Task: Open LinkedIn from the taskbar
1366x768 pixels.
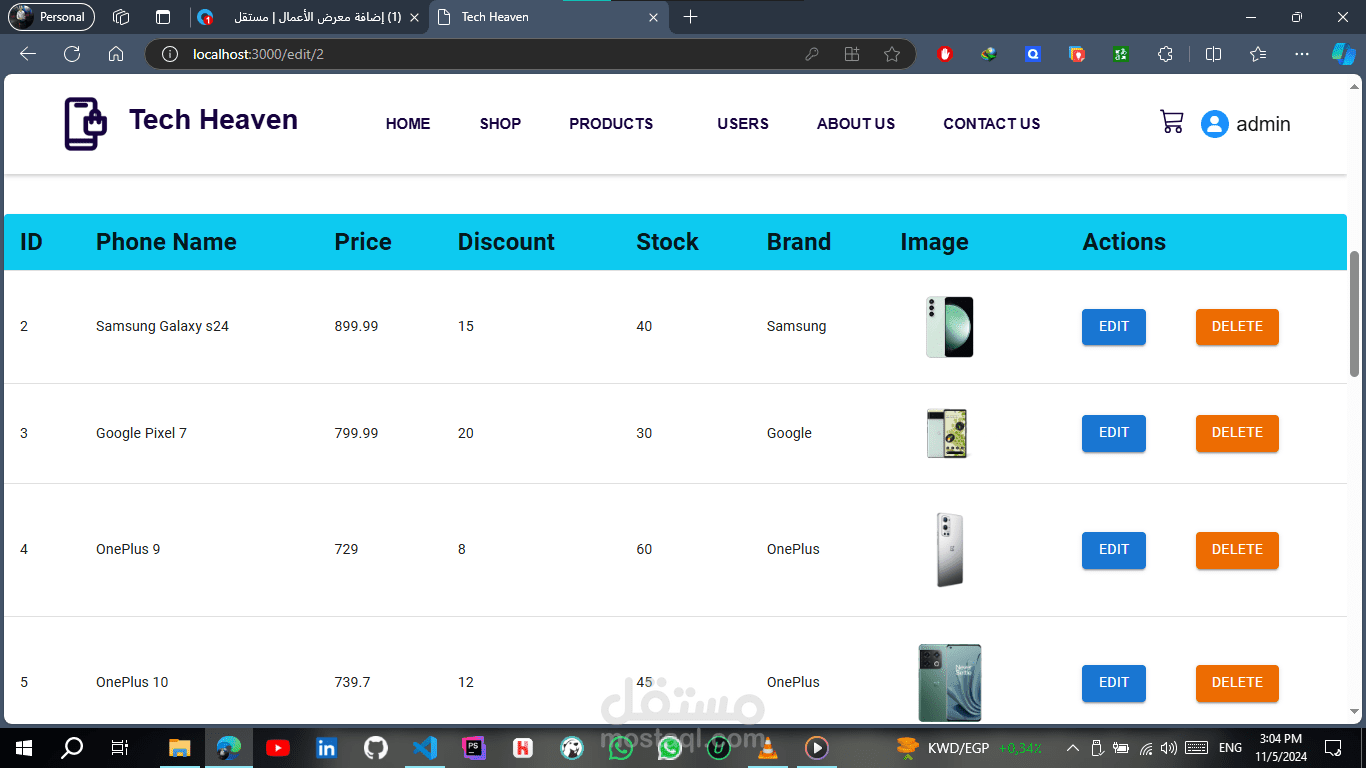Action: [x=326, y=747]
